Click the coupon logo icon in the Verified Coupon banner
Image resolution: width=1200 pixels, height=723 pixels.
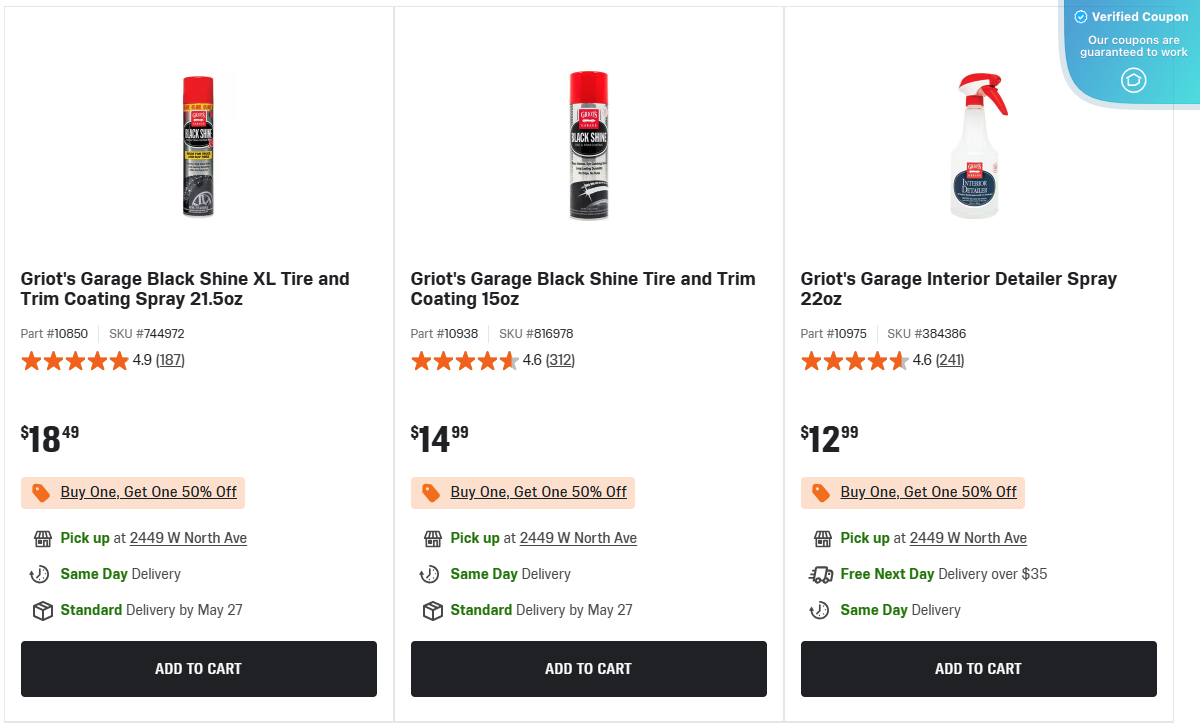1134,80
